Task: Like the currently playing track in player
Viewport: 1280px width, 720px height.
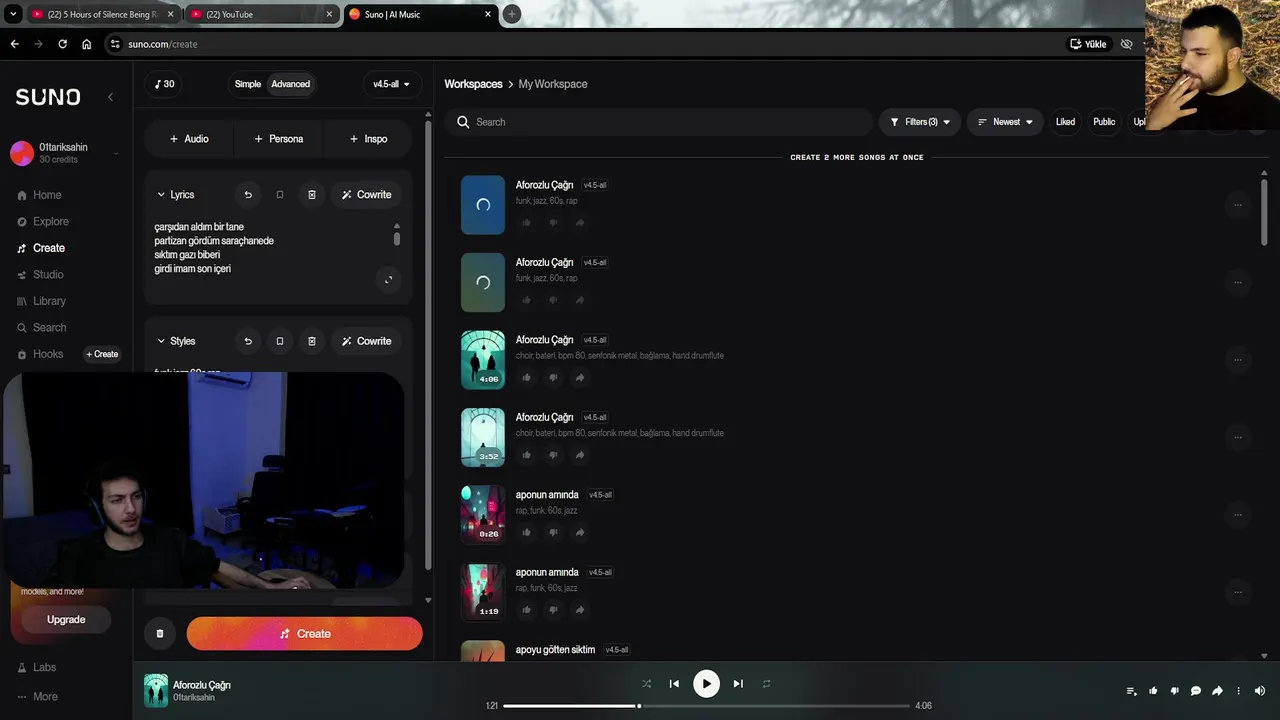Action: pyautogui.click(x=1153, y=691)
